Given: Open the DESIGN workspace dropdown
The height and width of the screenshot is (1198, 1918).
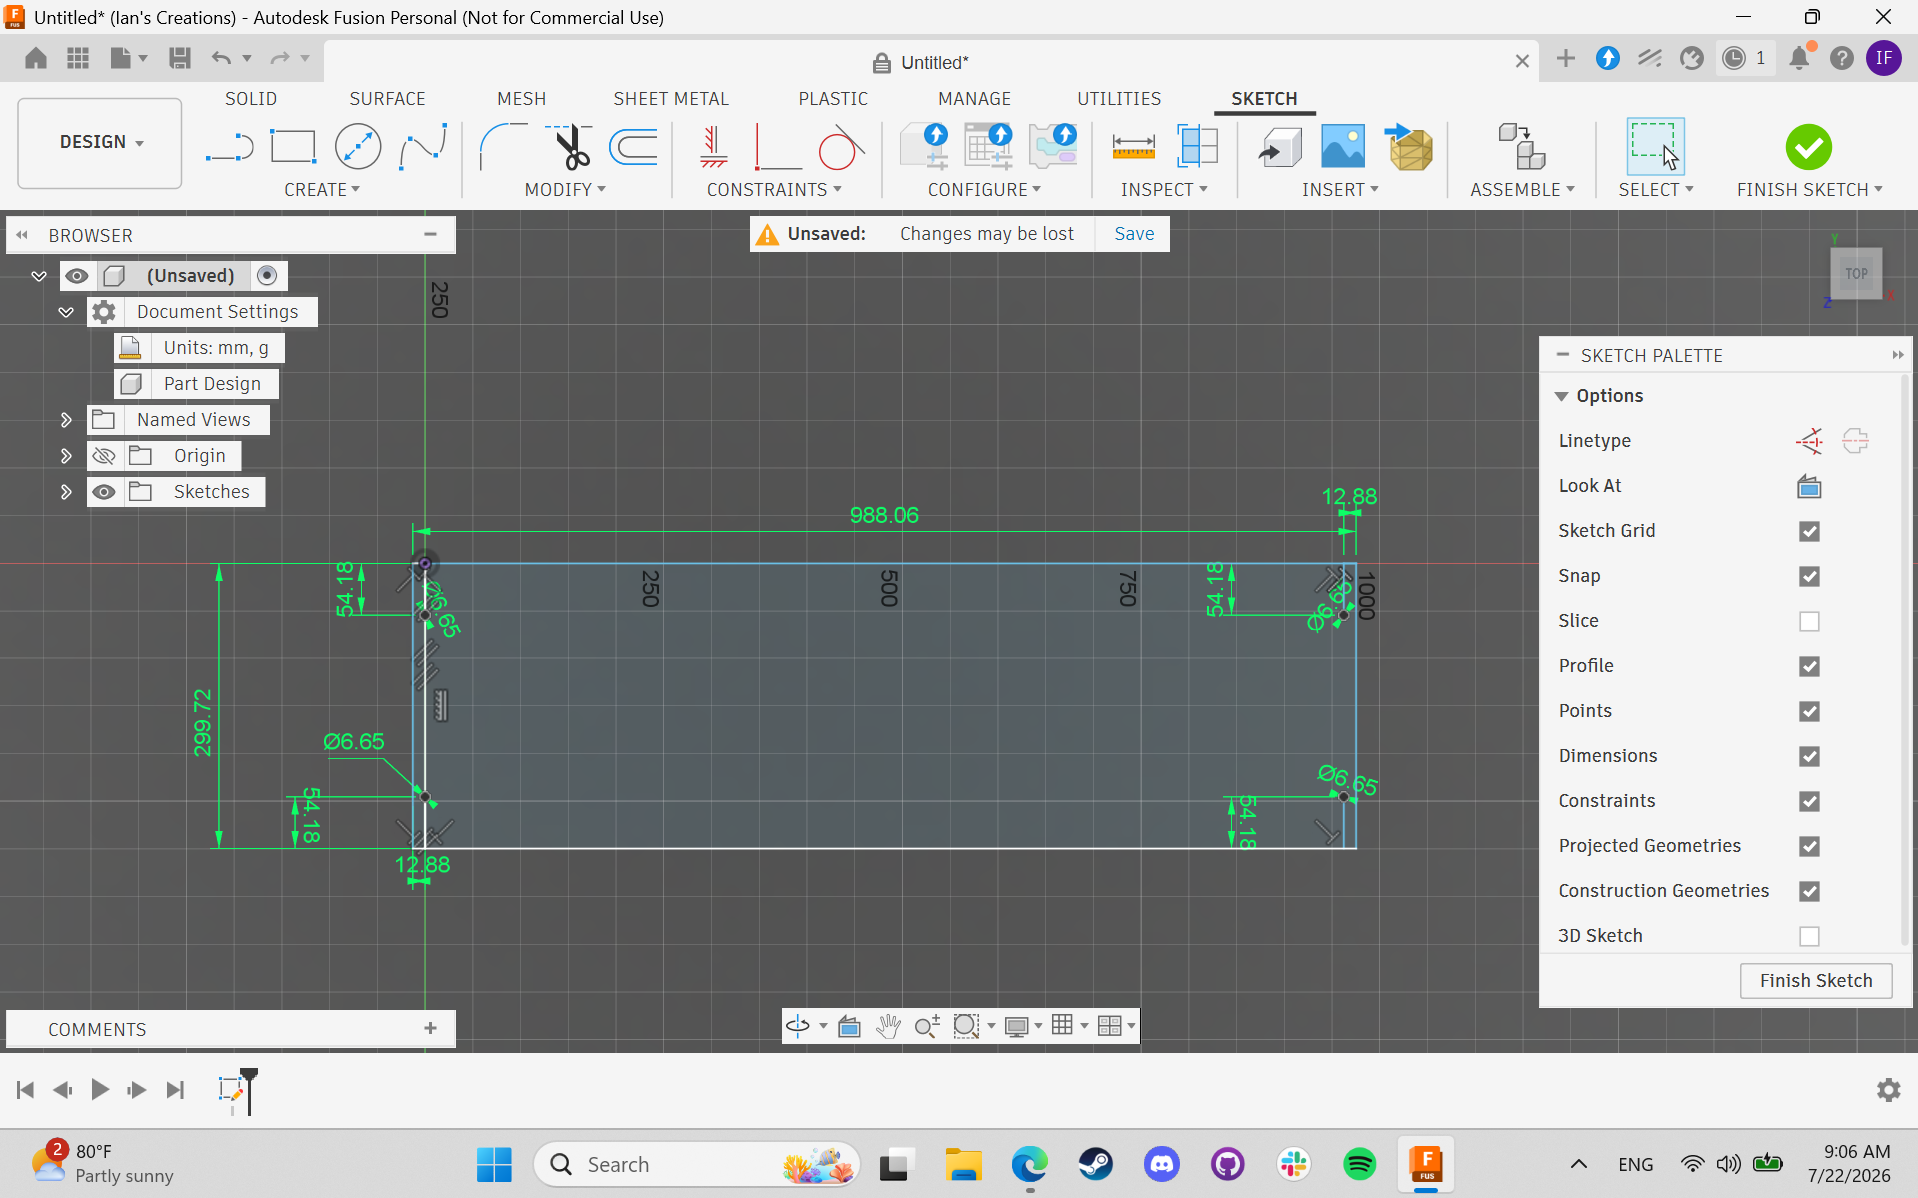Looking at the screenshot, I should (100, 142).
